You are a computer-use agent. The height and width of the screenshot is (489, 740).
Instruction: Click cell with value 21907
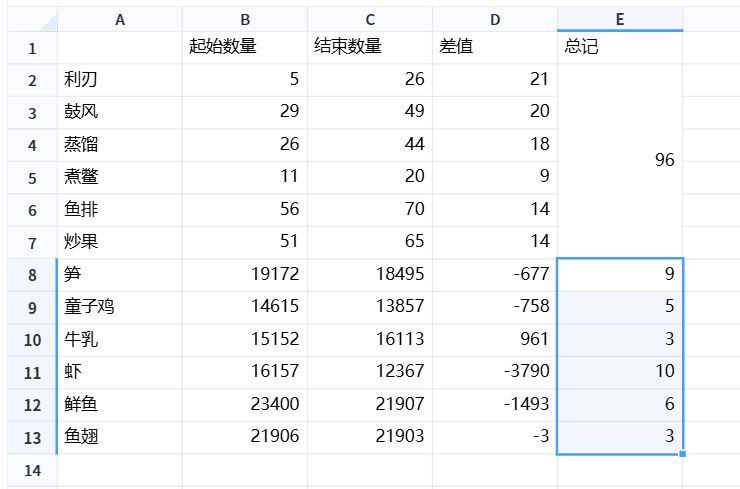point(370,405)
